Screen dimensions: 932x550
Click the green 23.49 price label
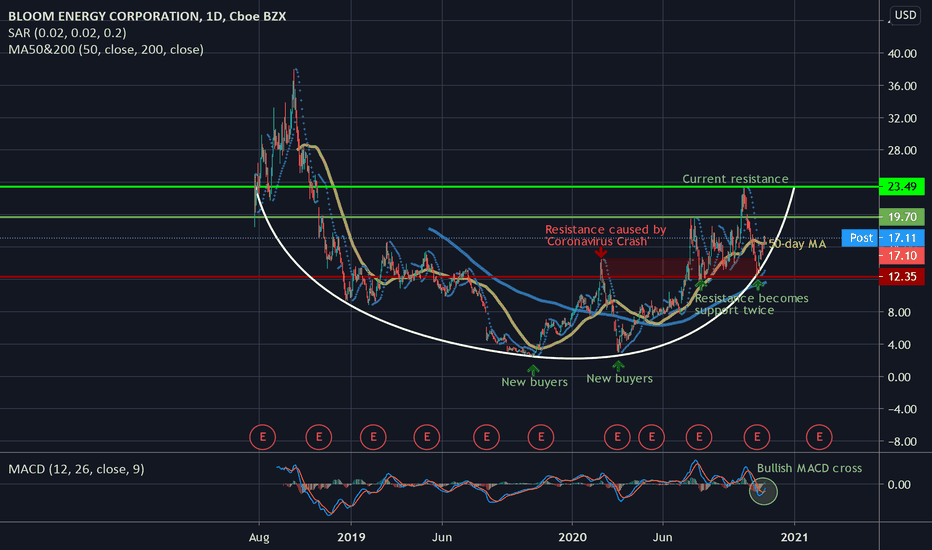pos(902,187)
